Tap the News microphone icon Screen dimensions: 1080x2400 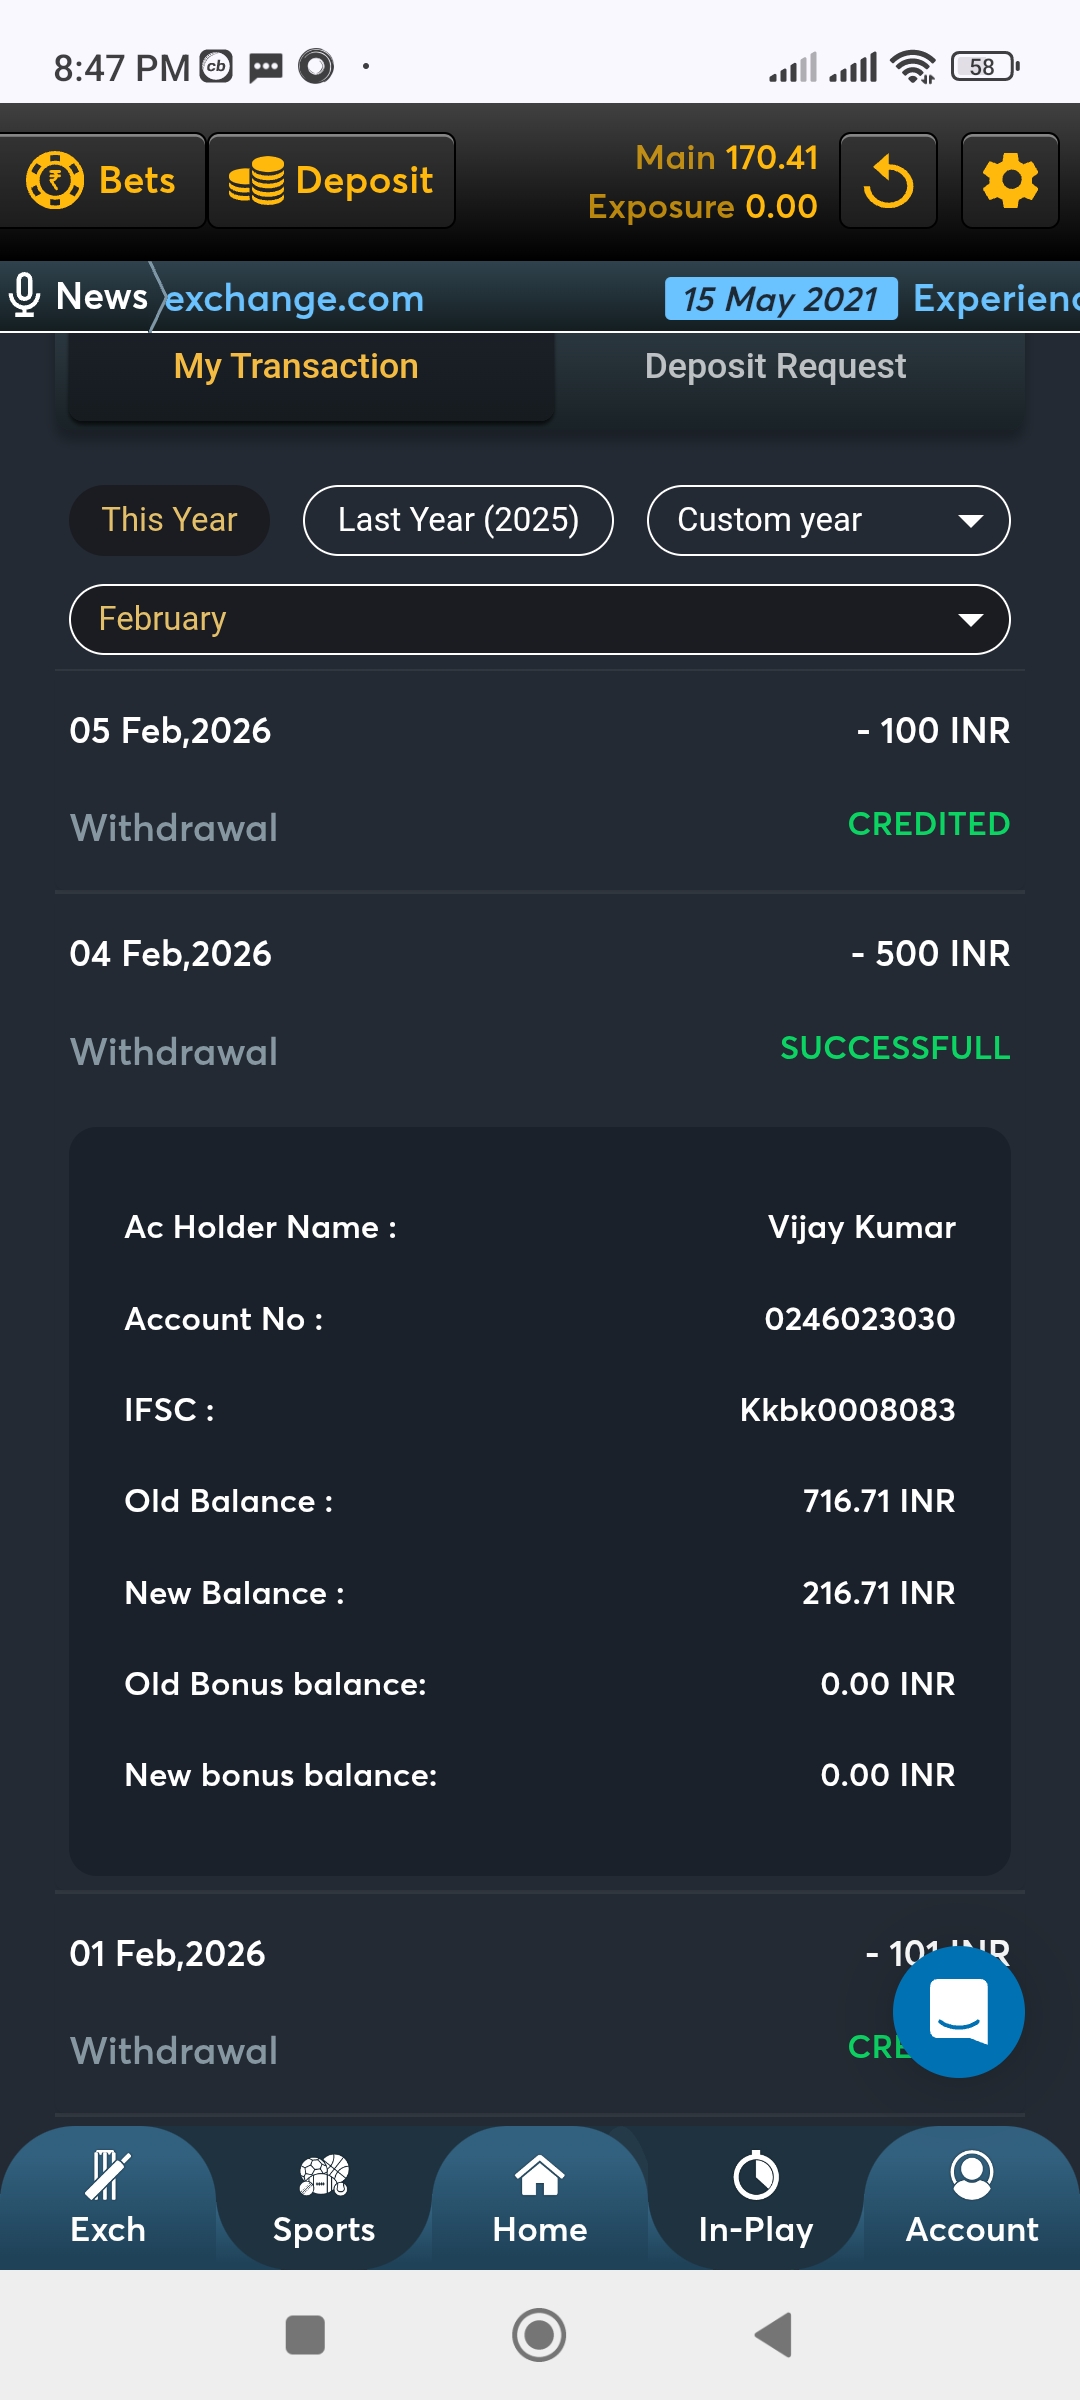[x=24, y=296]
